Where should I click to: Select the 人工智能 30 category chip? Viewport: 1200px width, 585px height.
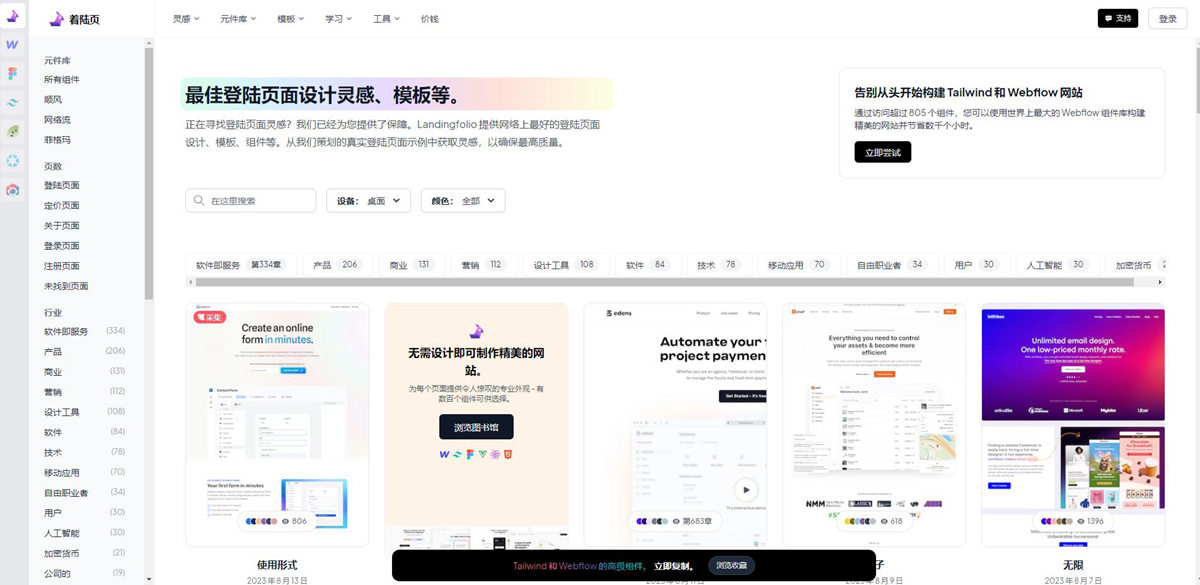[x=1056, y=265]
